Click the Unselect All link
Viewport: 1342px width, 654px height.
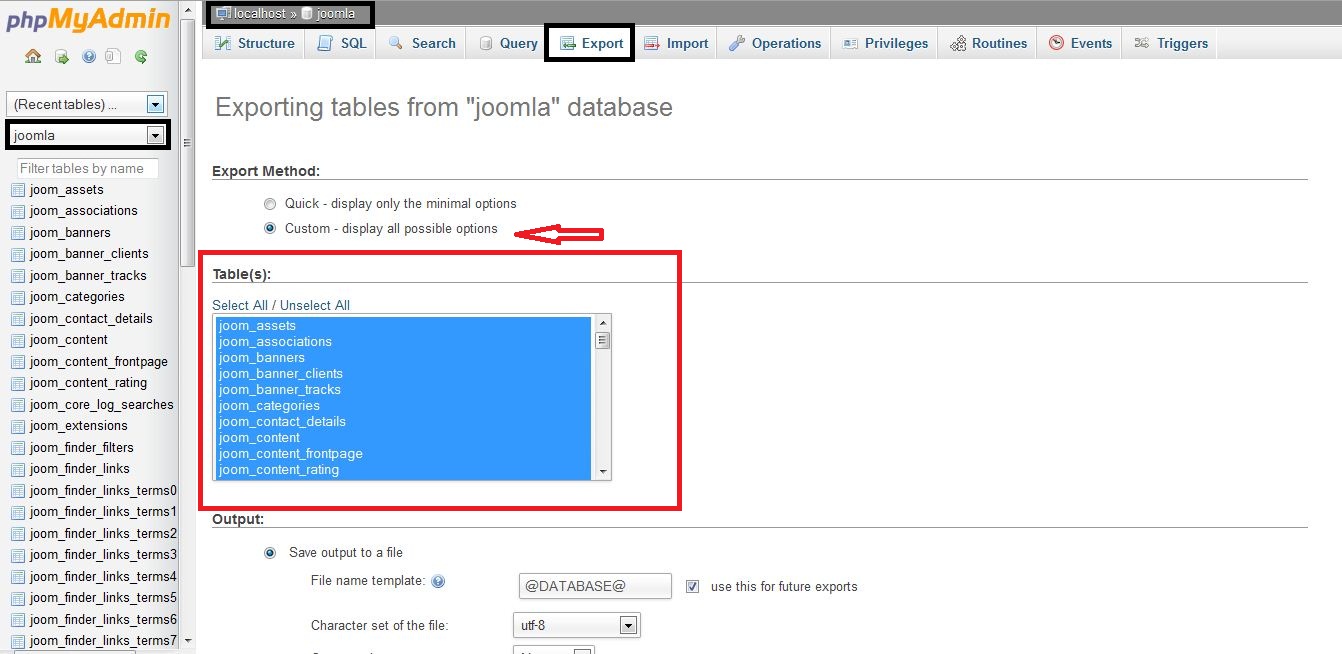click(x=315, y=306)
